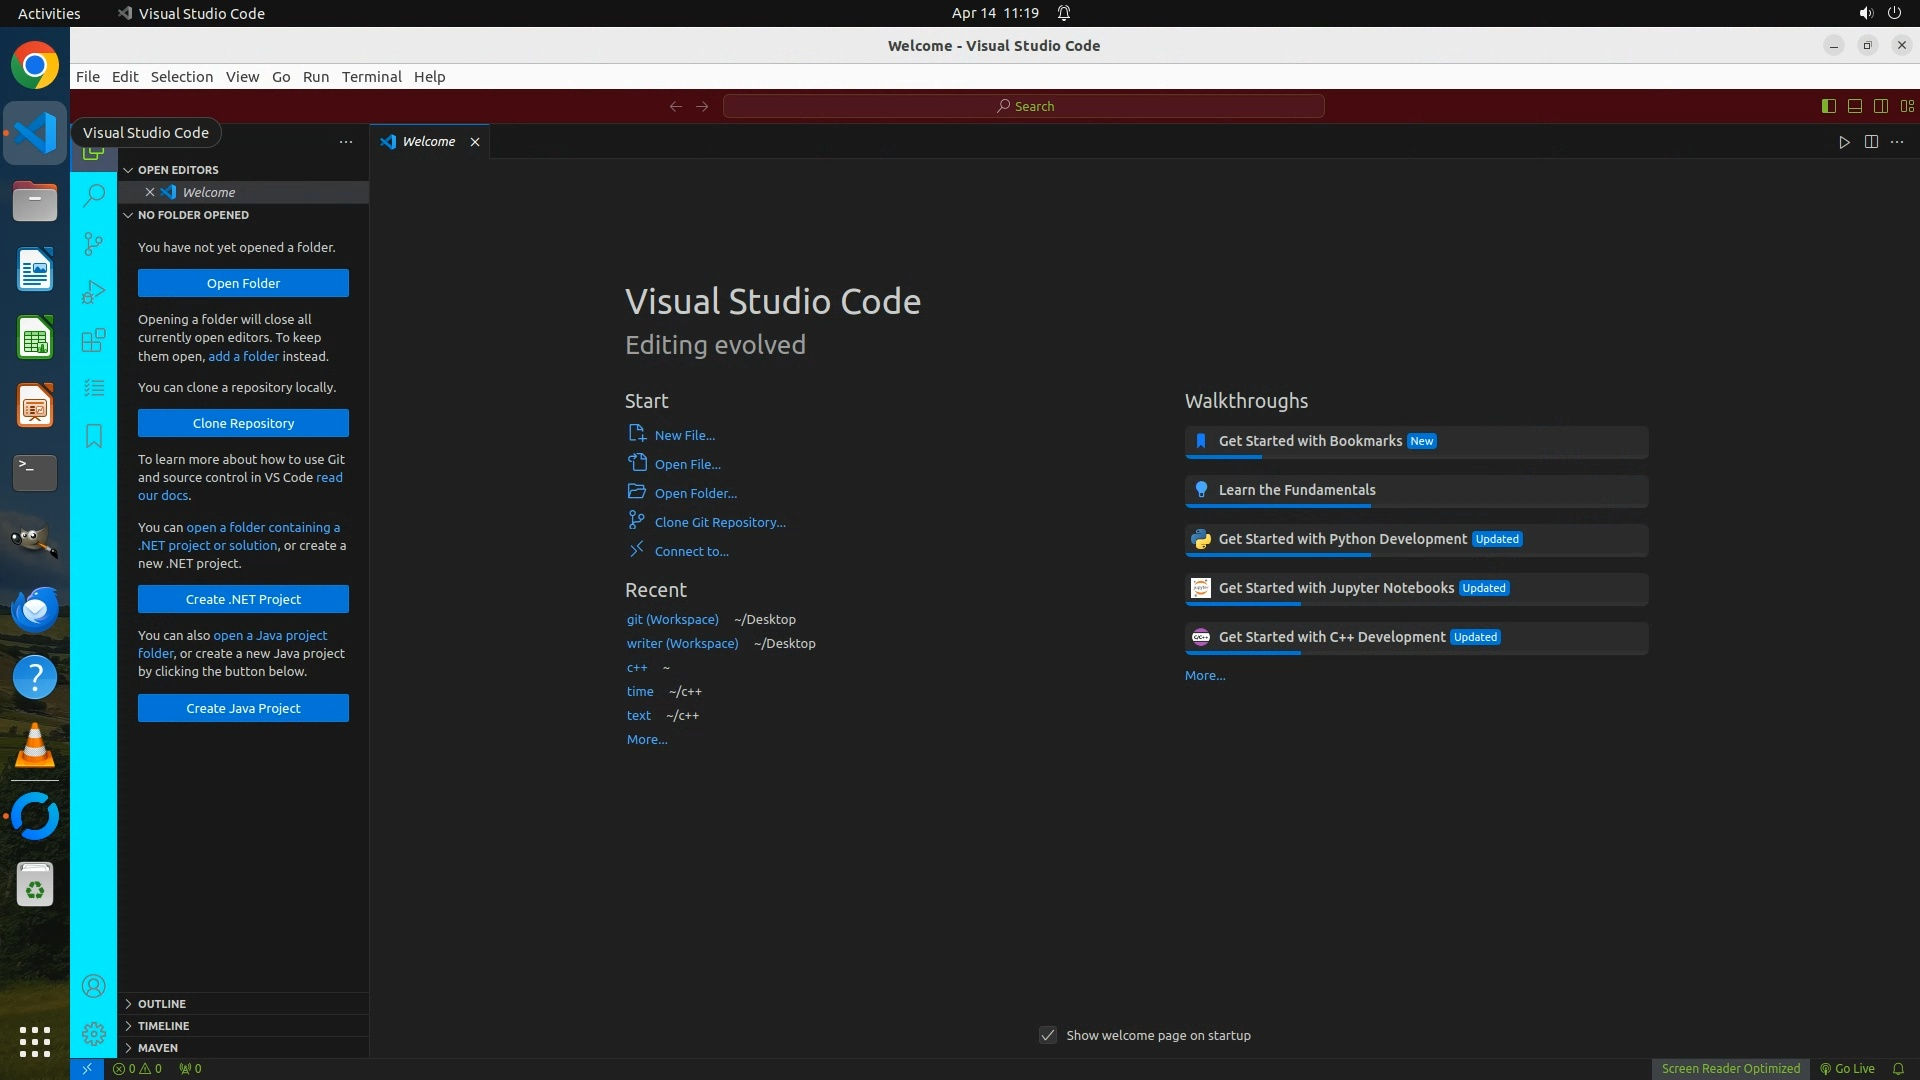This screenshot has height=1080, width=1920.
Task: Open the Bookmarks view in activity bar
Action: (x=94, y=436)
